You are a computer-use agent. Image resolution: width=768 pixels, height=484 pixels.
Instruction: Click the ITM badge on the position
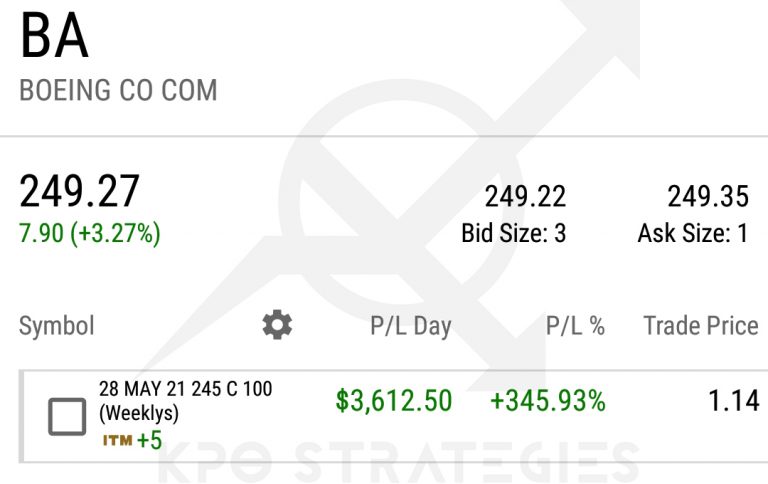117,440
